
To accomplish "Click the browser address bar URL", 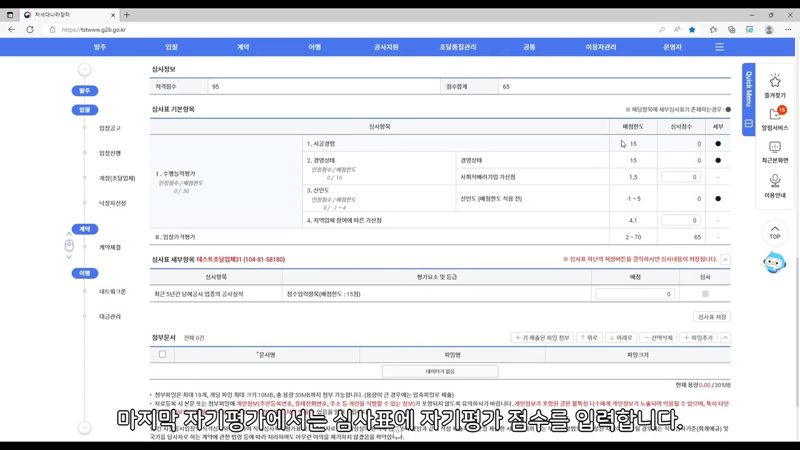I will 93,30.
